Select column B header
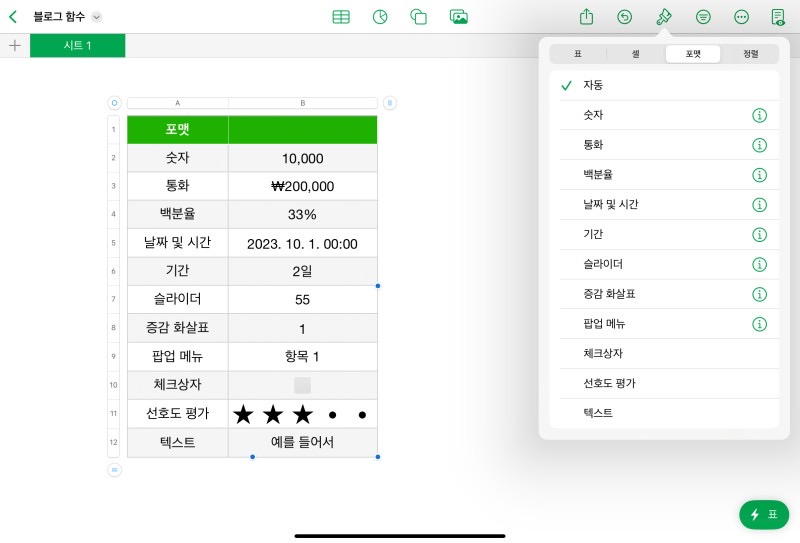Image resolution: width=800 pixels, height=543 pixels. click(303, 103)
